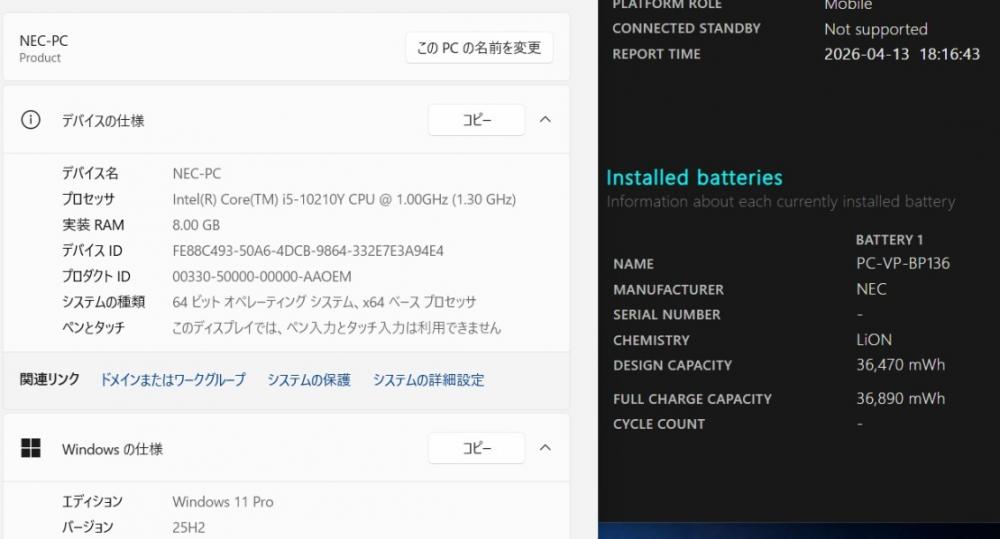Image resolution: width=1000 pixels, height=539 pixels.
Task: Click the battery information subtitle text
Action: click(x=781, y=202)
